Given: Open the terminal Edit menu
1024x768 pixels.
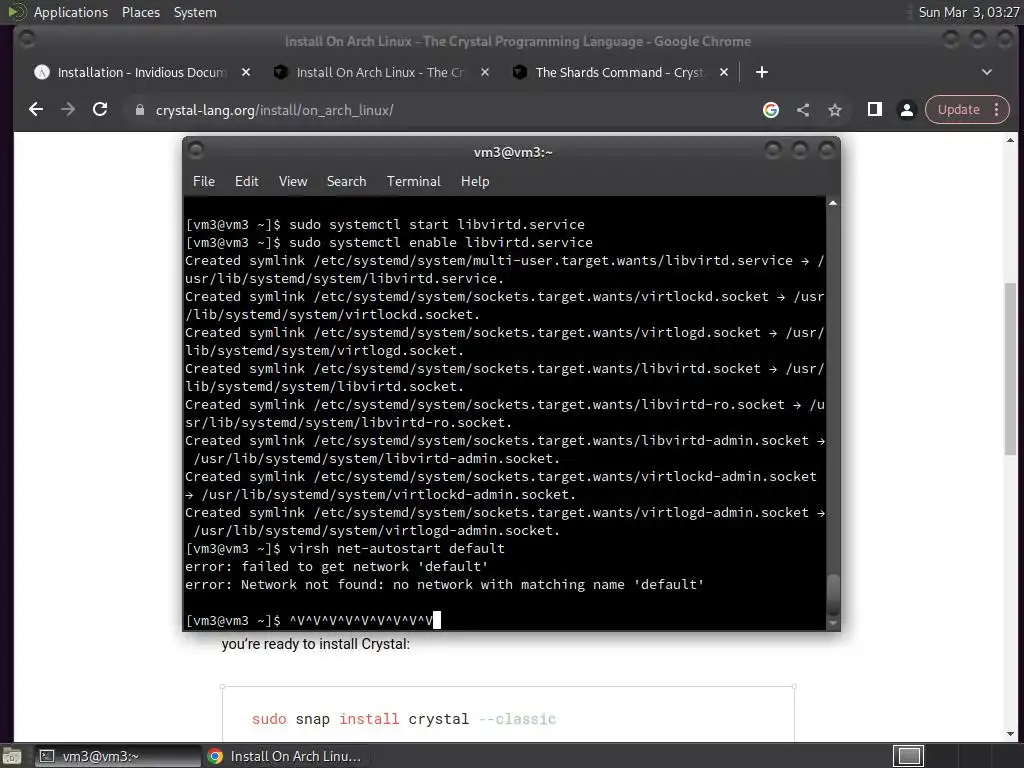Looking at the screenshot, I should tap(246, 182).
